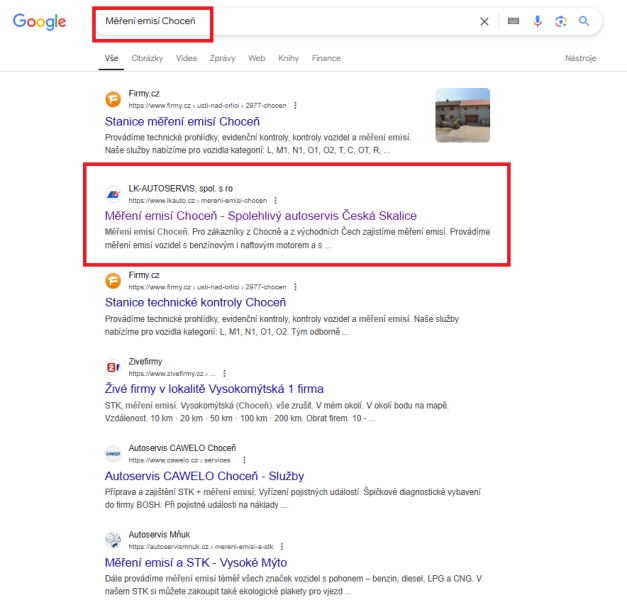627x600 pixels.
Task: Start voice search with the microphone icon
Action: tap(537, 21)
